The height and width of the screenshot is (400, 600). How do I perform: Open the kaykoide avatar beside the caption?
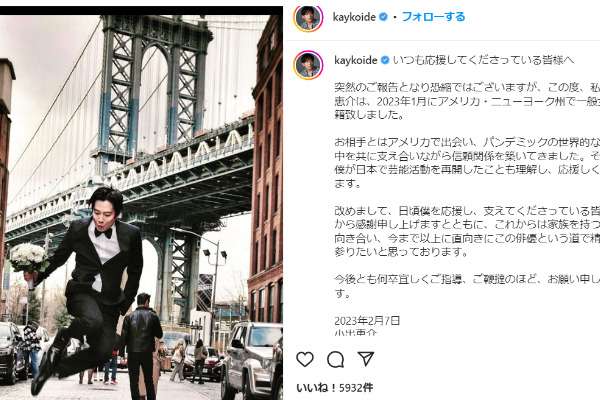[308, 65]
